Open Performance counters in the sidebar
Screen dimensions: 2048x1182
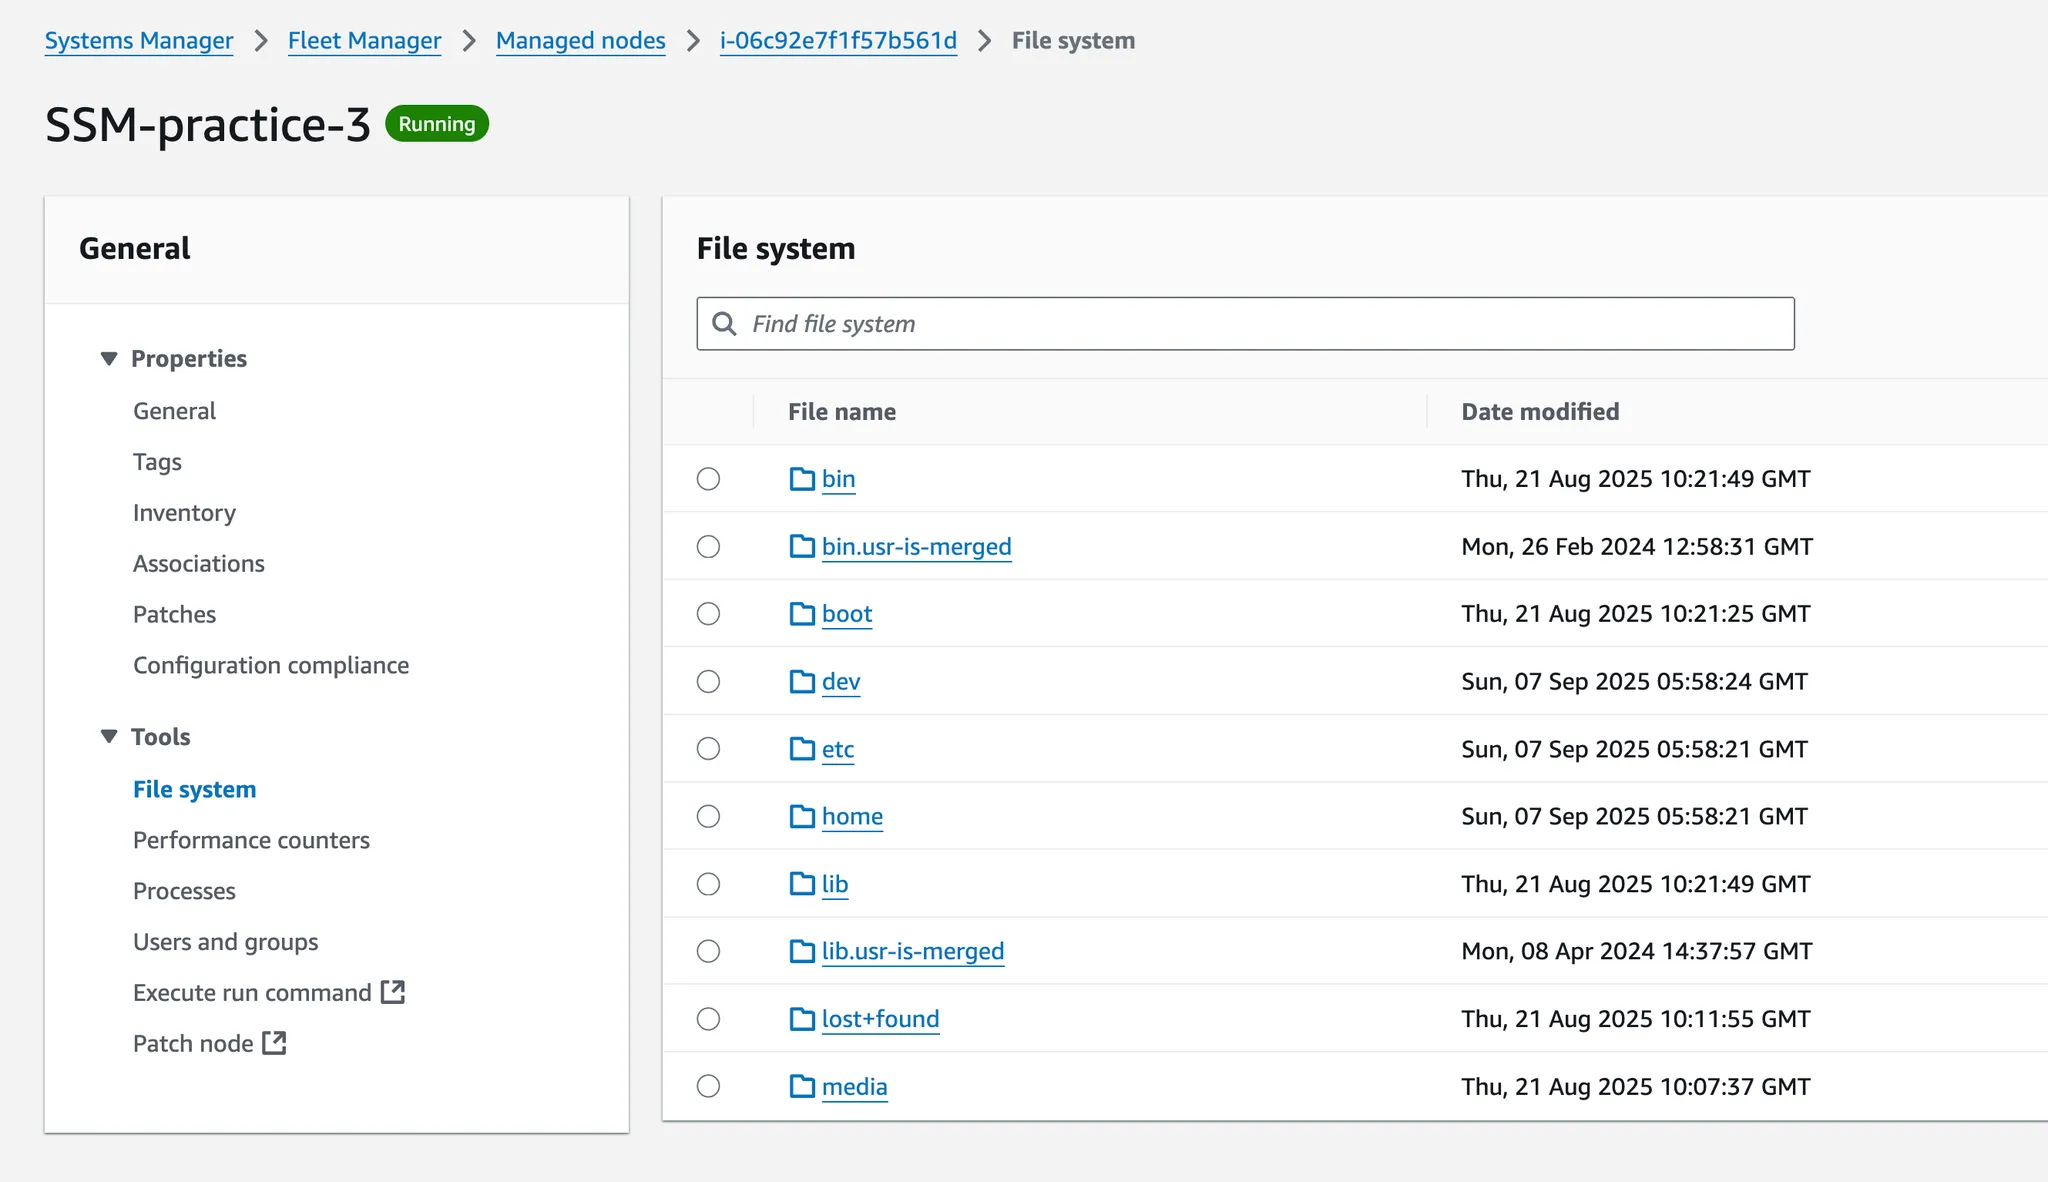pos(251,840)
